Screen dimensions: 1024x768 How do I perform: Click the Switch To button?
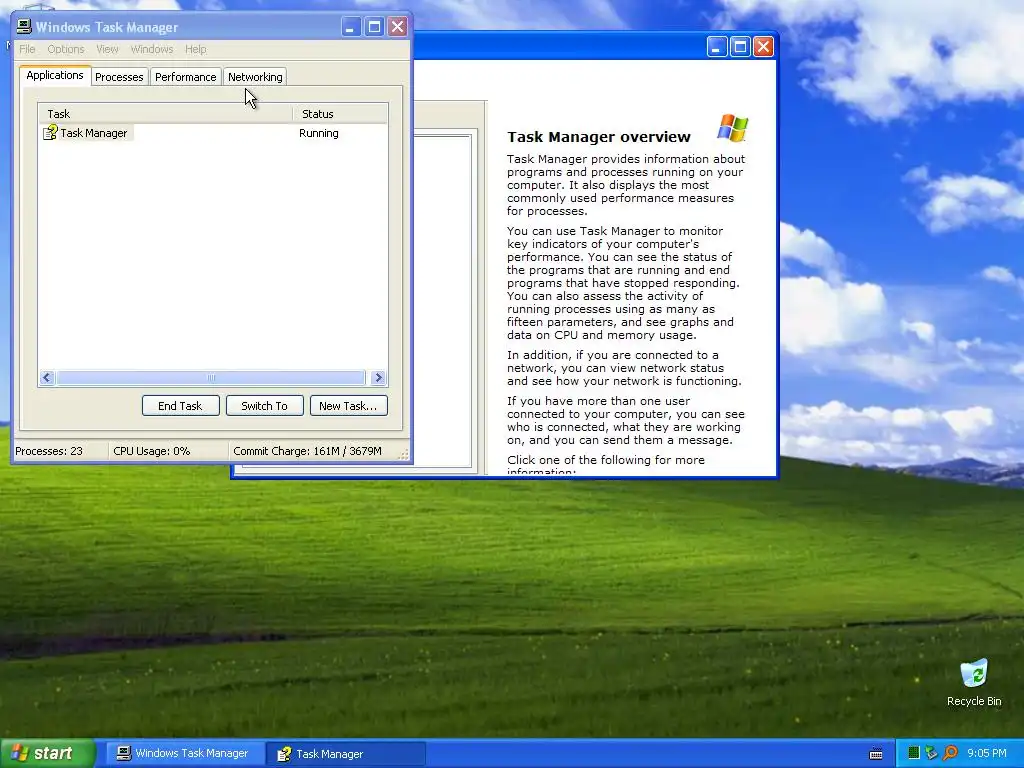(264, 406)
